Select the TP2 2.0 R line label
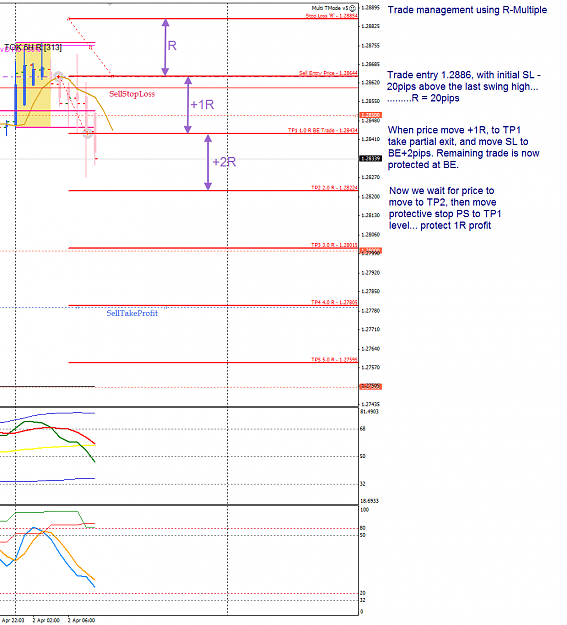 (x=334, y=188)
